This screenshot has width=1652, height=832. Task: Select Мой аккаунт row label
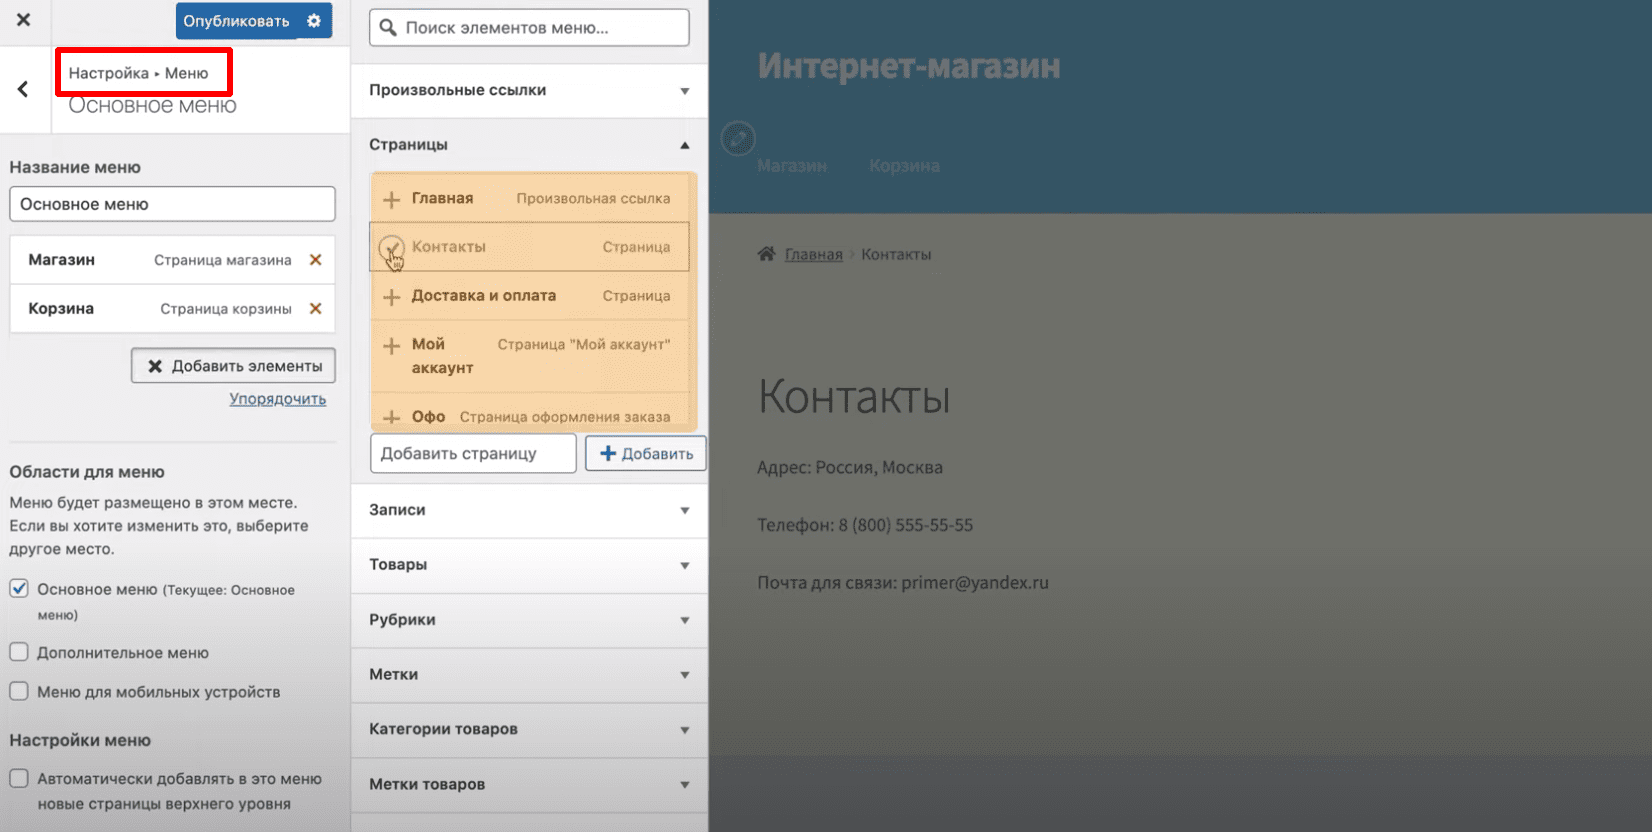click(442, 356)
